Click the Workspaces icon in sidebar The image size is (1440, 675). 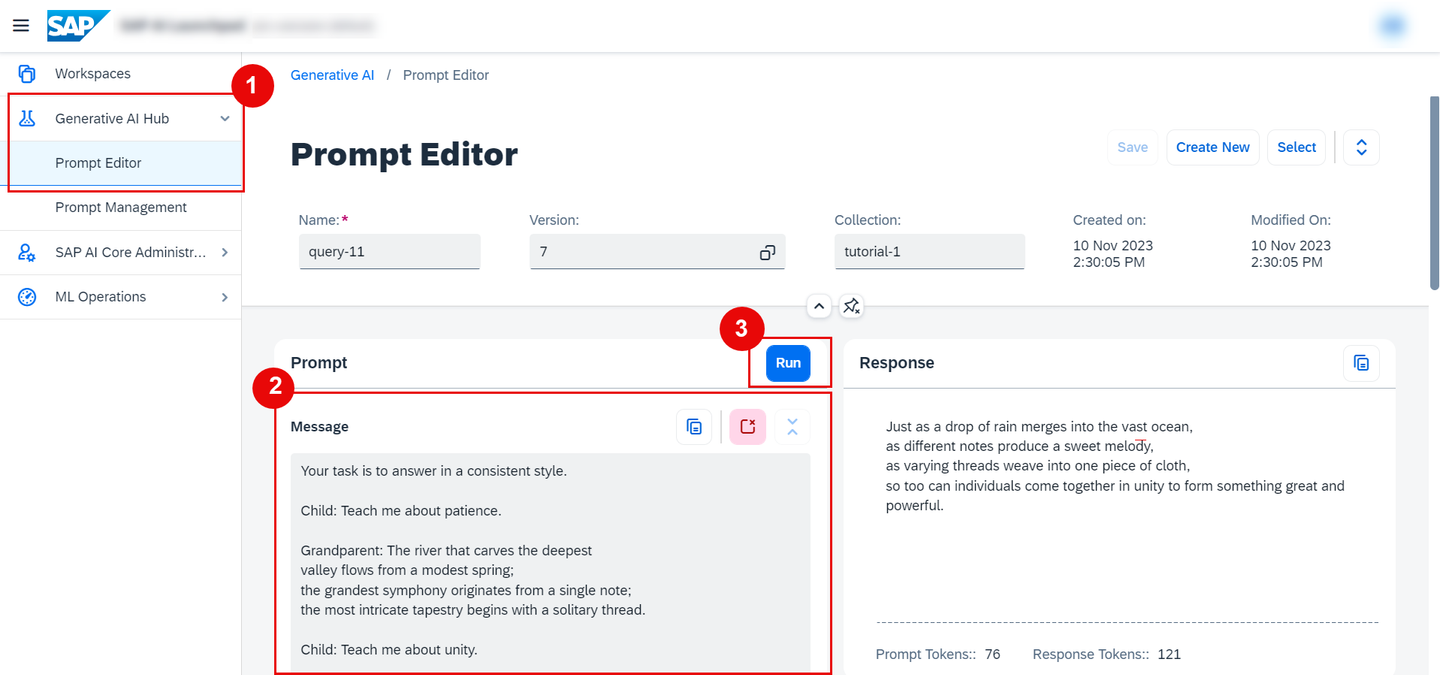(27, 74)
